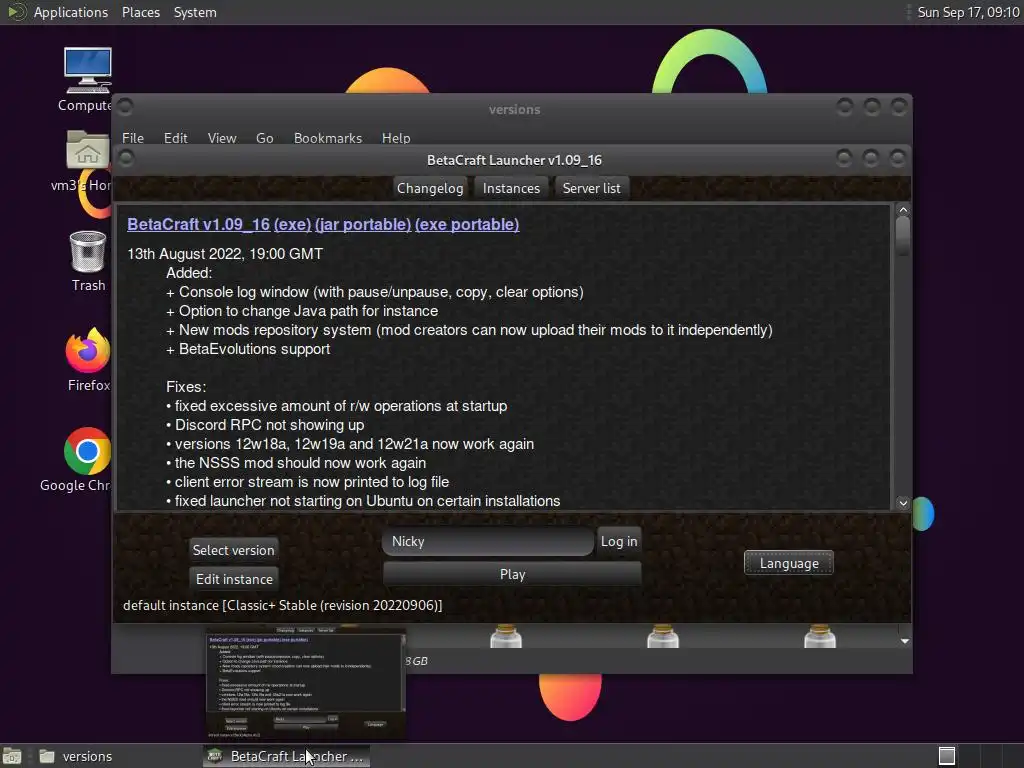Click the Nicky username field
This screenshot has width=1024, height=768.
click(488, 541)
